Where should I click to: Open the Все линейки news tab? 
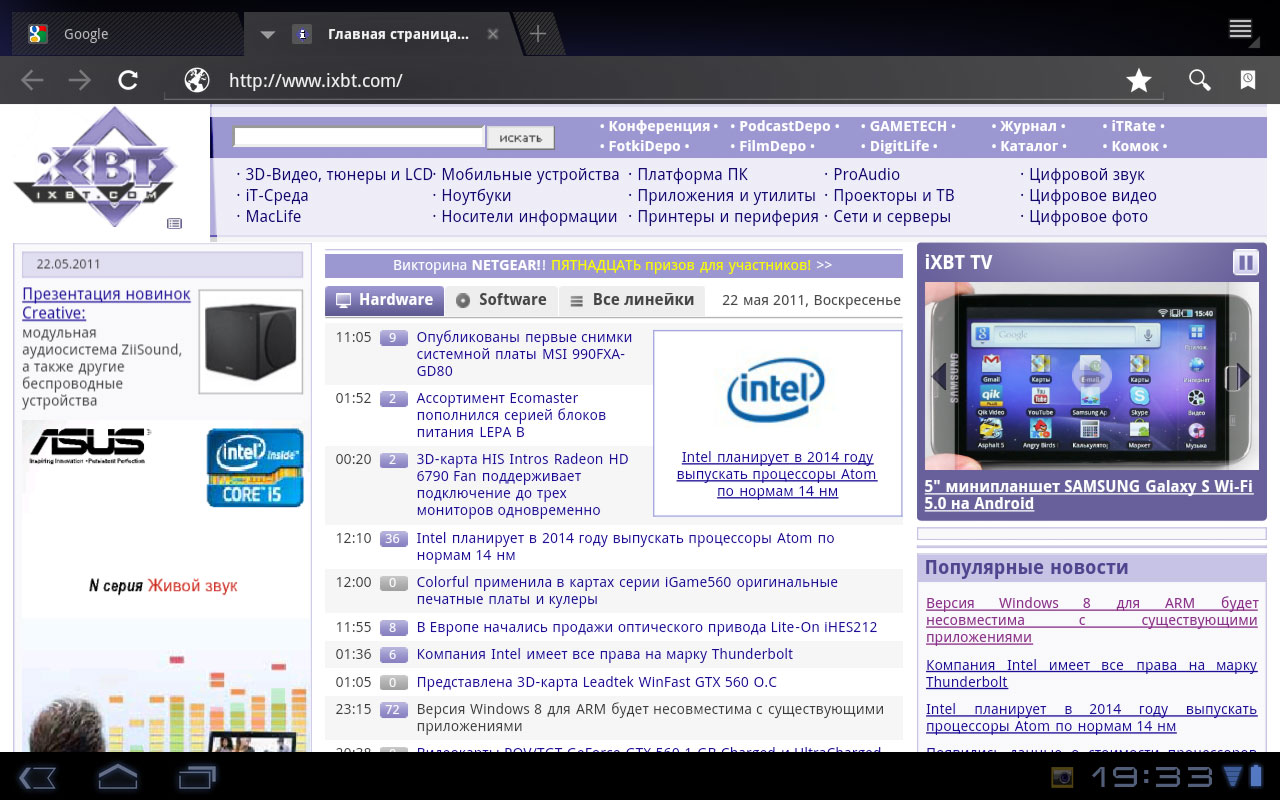632,300
